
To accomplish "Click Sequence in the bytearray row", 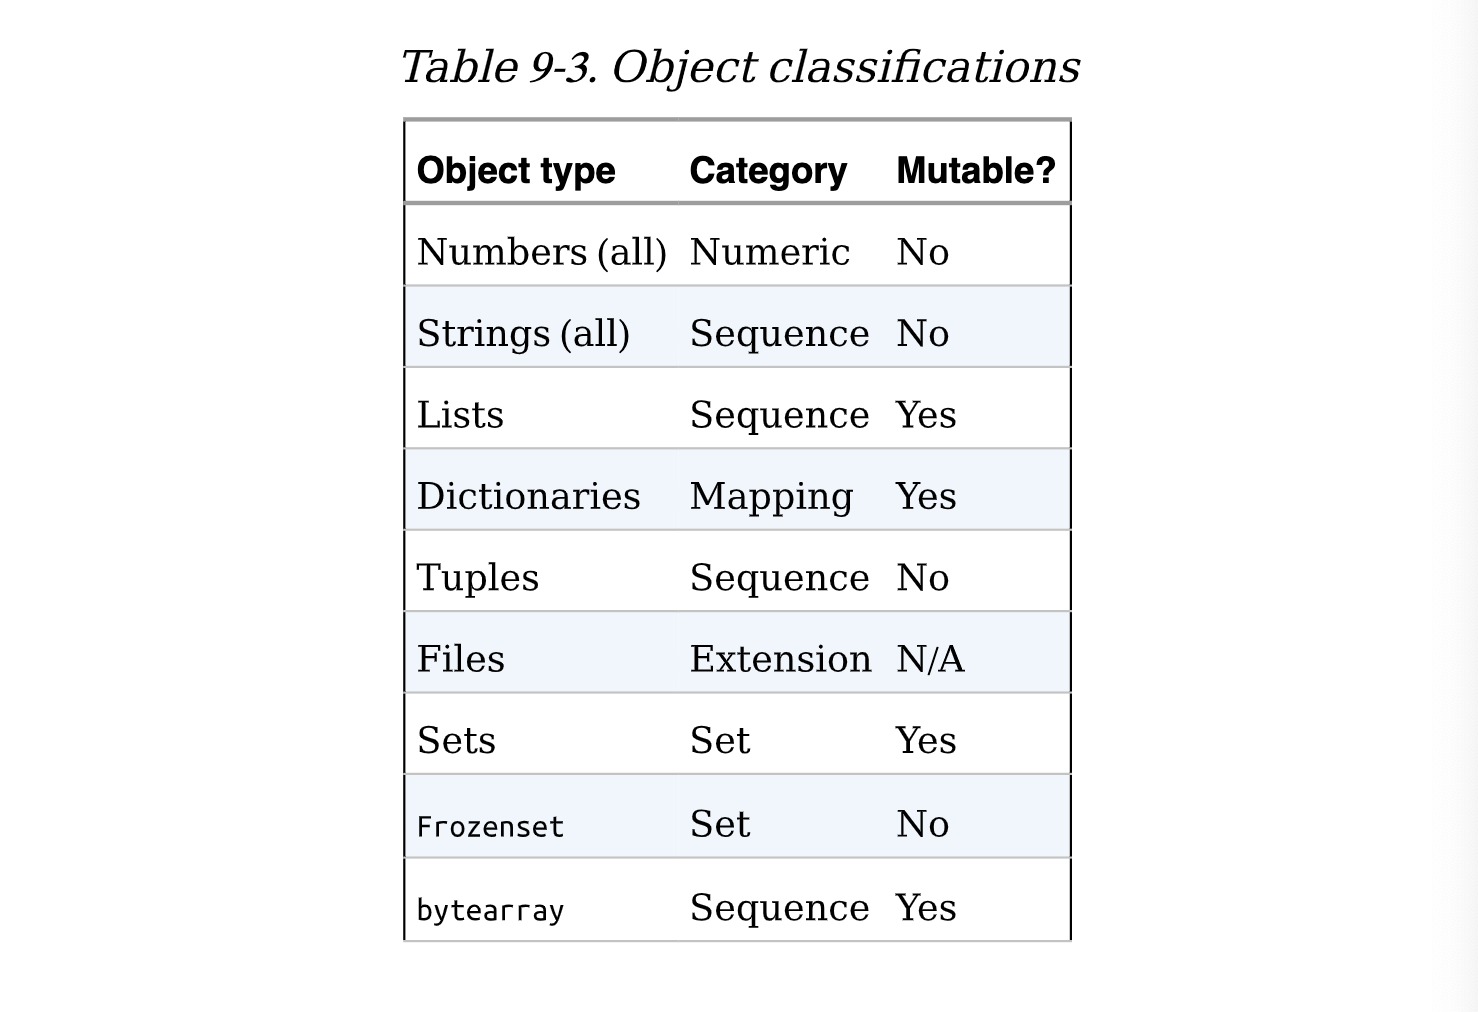I will click(779, 908).
